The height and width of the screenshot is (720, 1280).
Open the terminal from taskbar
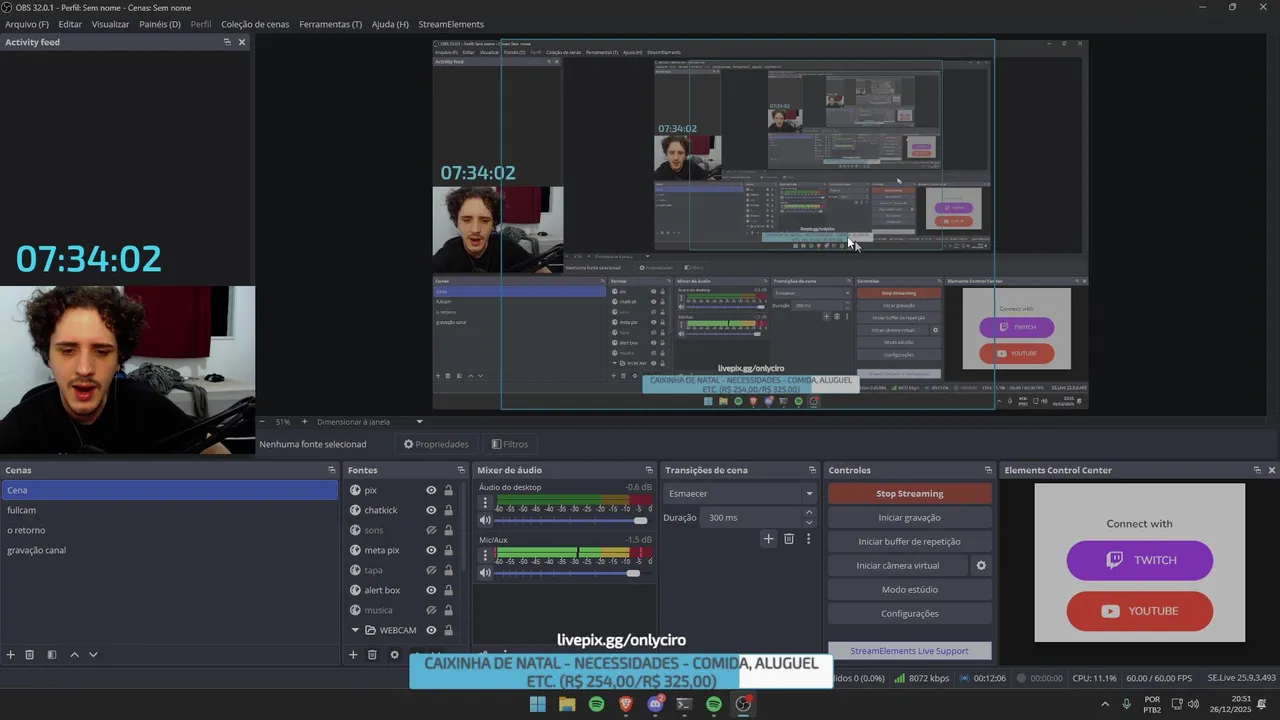(684, 704)
